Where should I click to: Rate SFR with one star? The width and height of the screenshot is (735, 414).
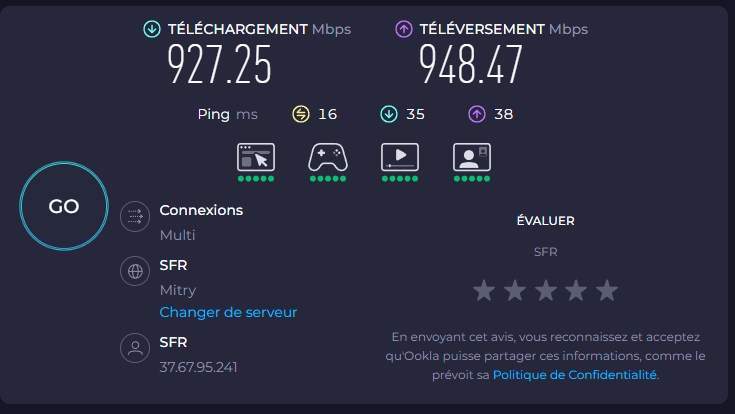[484, 290]
